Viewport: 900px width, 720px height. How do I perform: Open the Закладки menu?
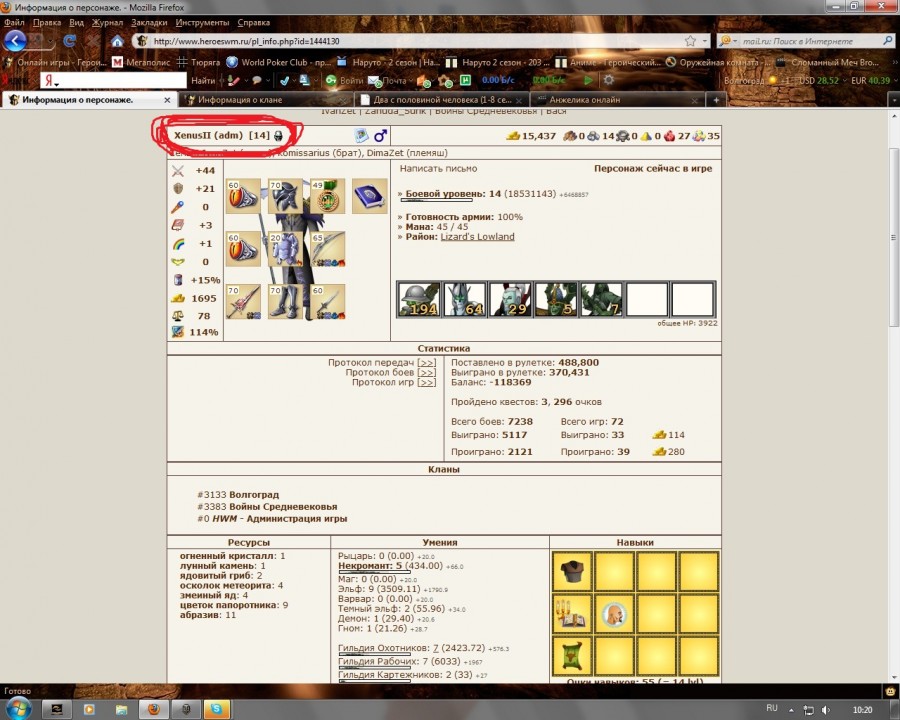coord(149,22)
